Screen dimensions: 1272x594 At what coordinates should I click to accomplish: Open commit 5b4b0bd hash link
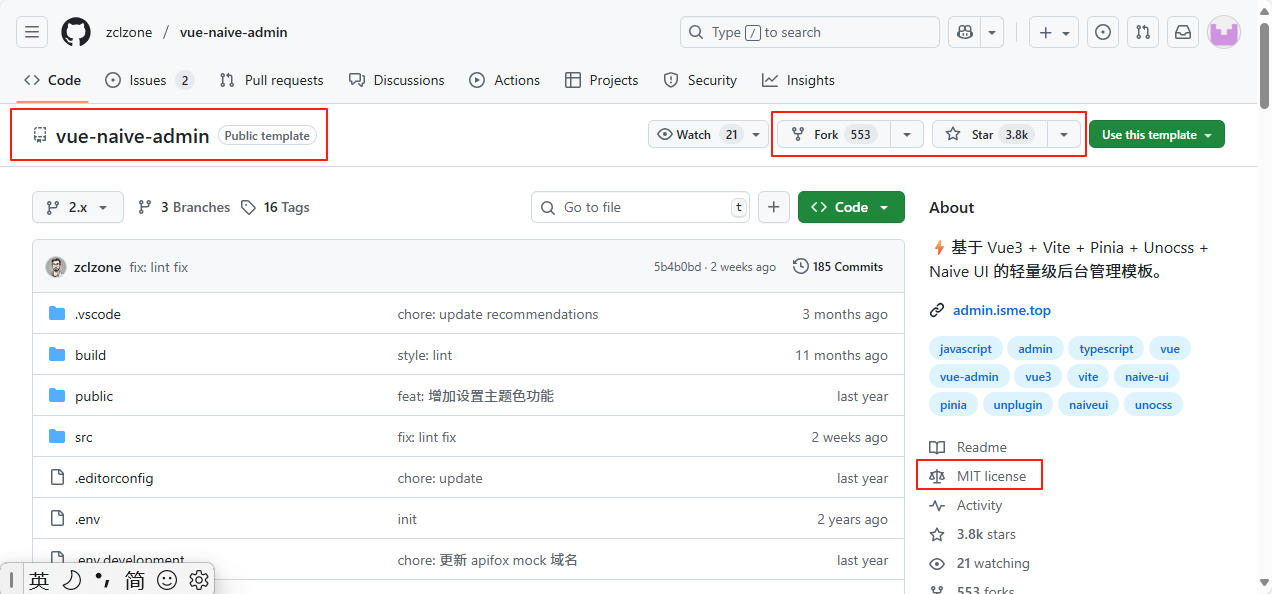point(677,267)
